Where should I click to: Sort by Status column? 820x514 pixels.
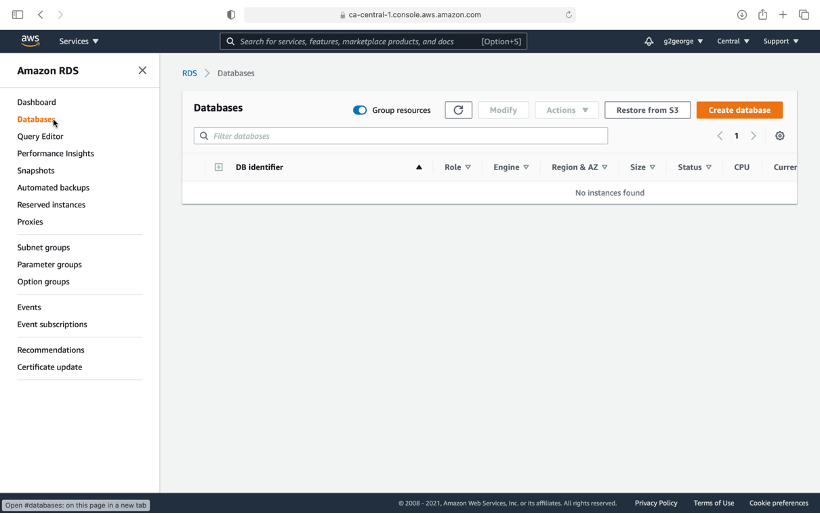pyautogui.click(x=694, y=167)
